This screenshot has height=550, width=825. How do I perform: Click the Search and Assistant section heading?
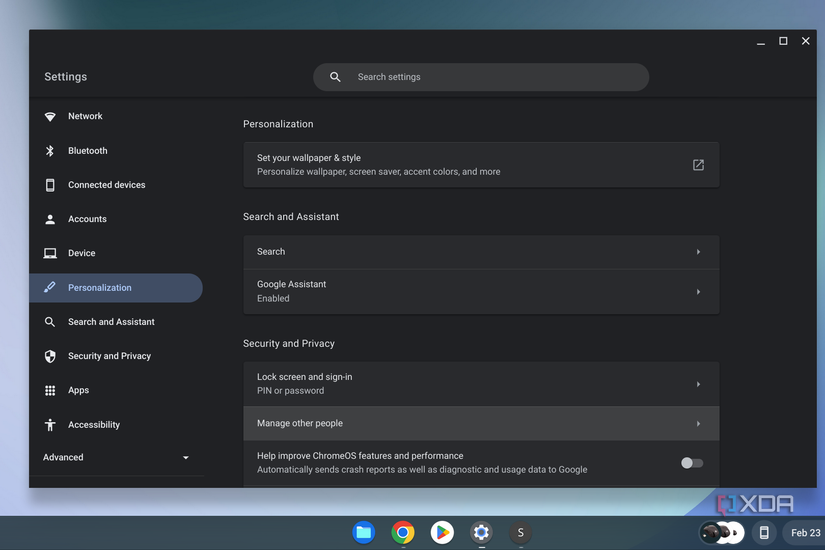point(291,217)
